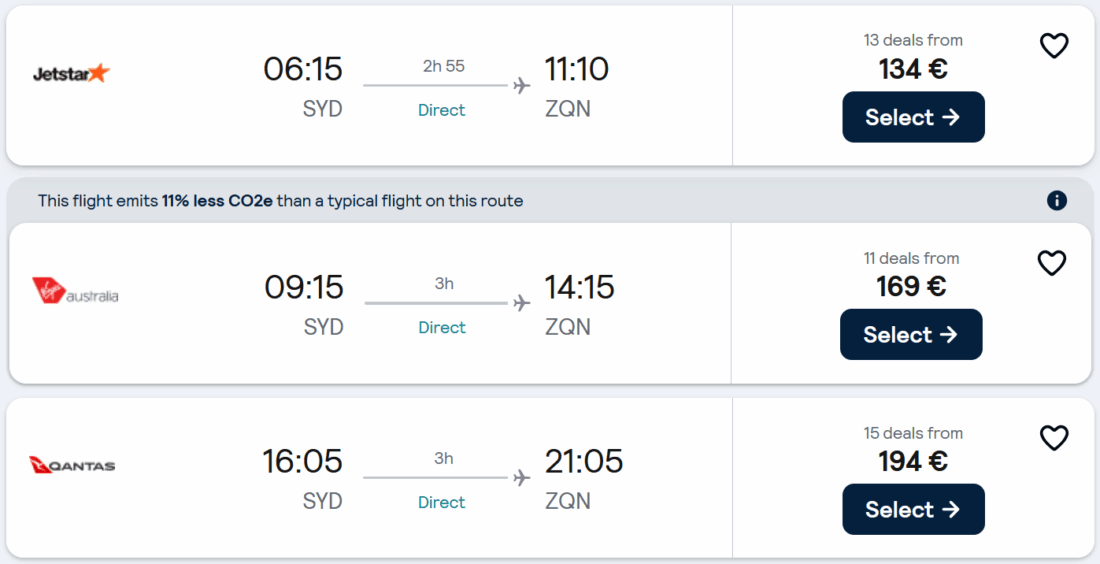Click the 06:15 SYD departure time
Screen dimensions: 1100x564
303,69
